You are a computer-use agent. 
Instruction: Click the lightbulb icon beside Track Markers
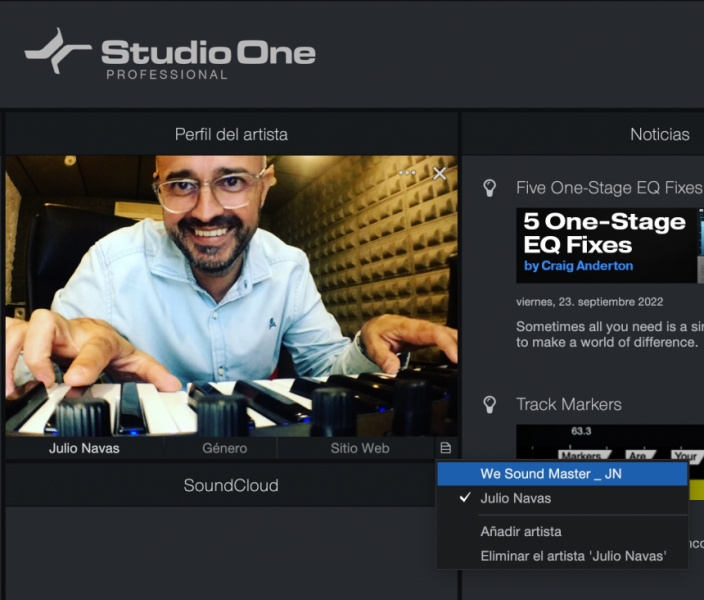(489, 404)
